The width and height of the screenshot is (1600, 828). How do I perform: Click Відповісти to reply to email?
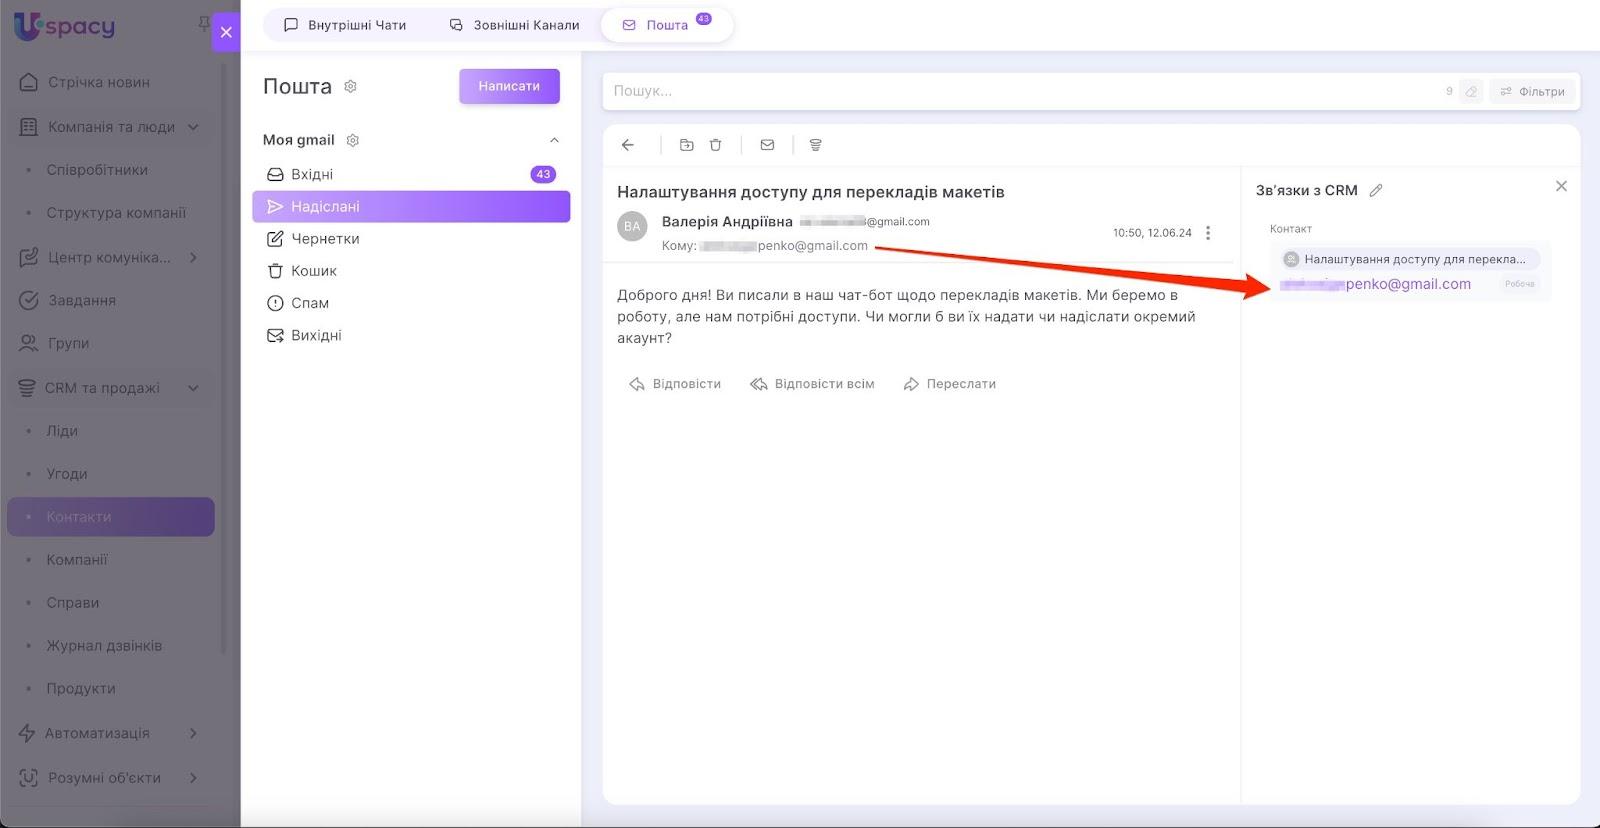675,384
